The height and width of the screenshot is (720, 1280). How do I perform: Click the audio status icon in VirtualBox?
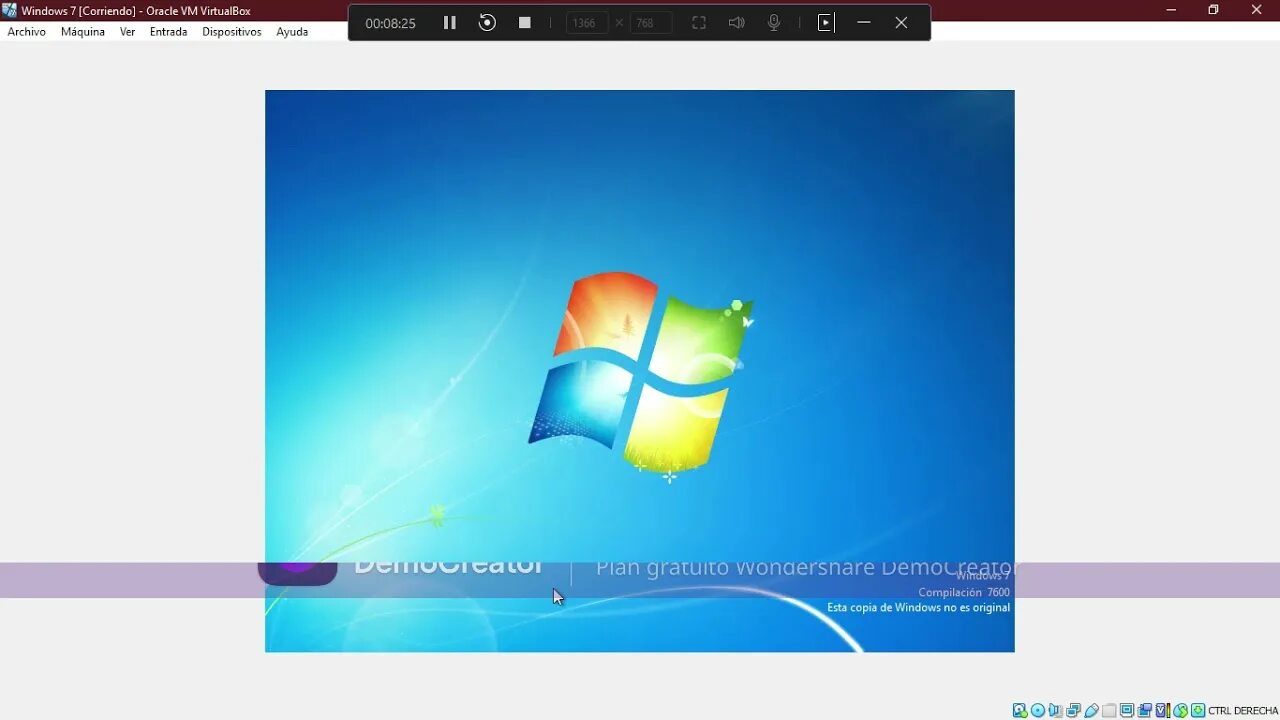pos(1055,710)
